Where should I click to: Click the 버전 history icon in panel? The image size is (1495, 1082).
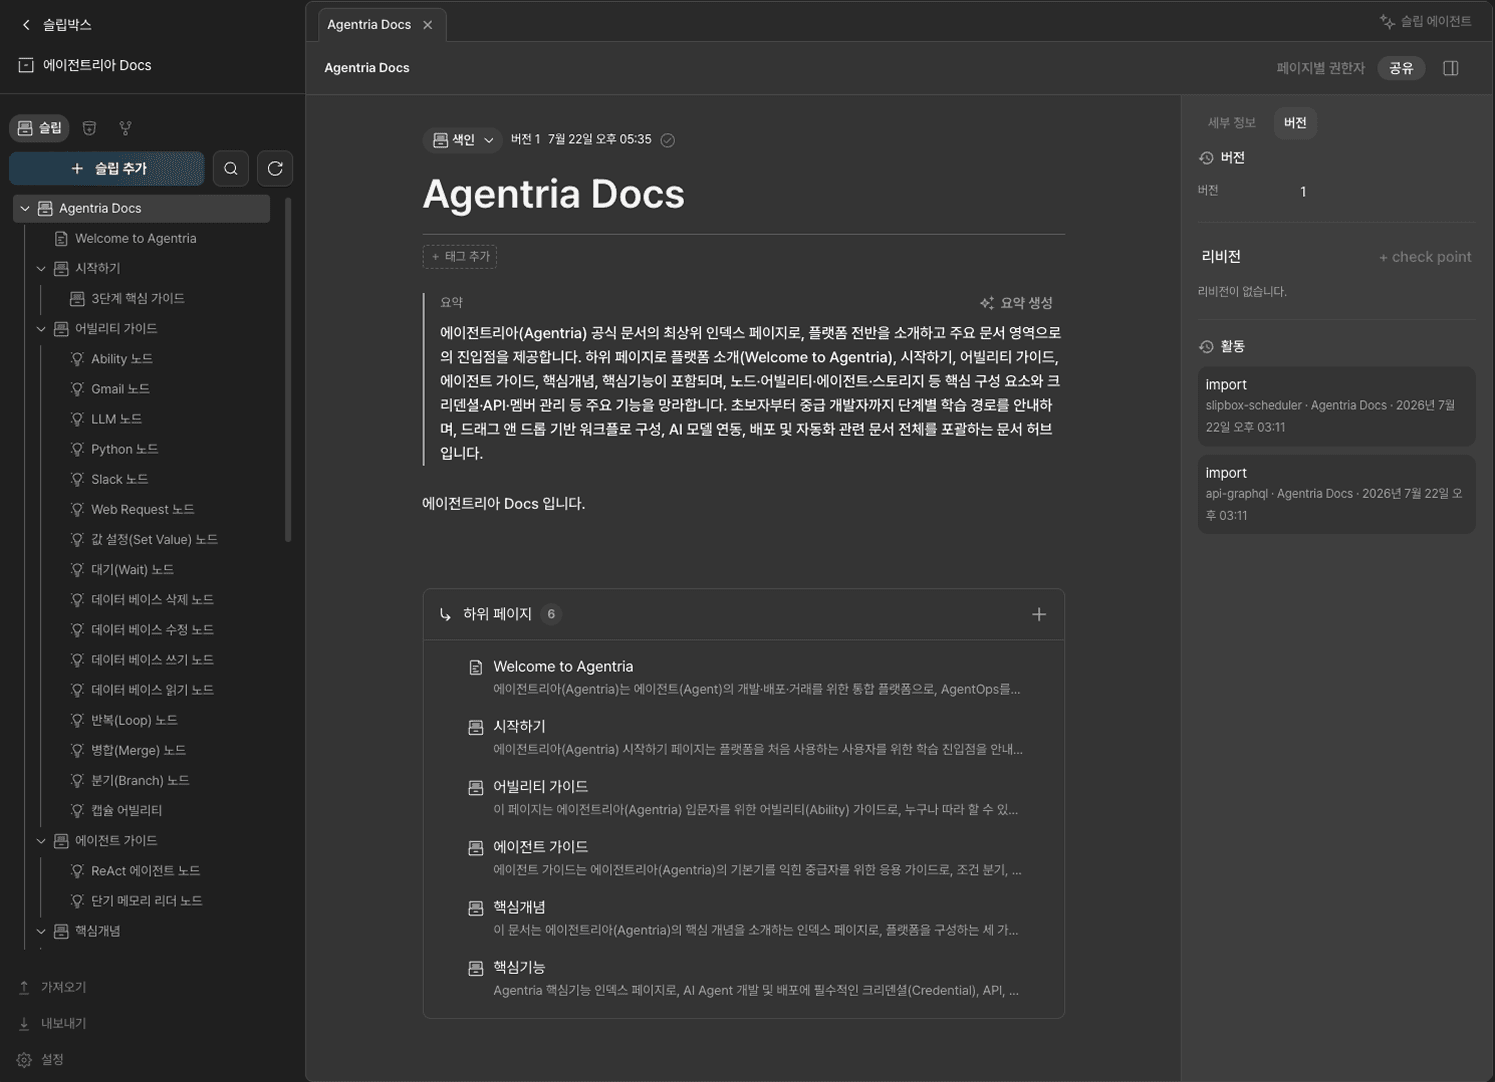tap(1206, 158)
